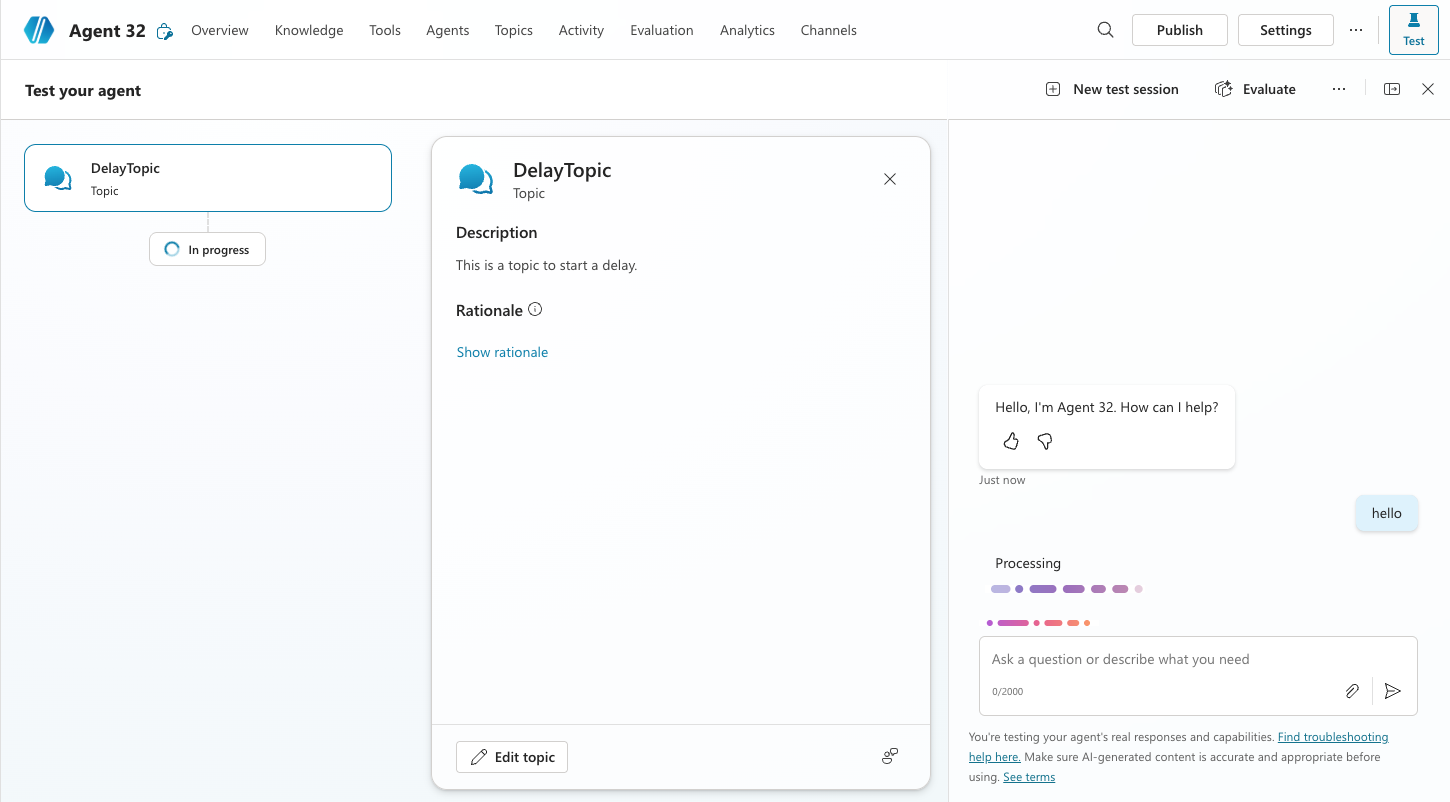Switch to the Topics tab
This screenshot has width=1450, height=802.
[513, 30]
